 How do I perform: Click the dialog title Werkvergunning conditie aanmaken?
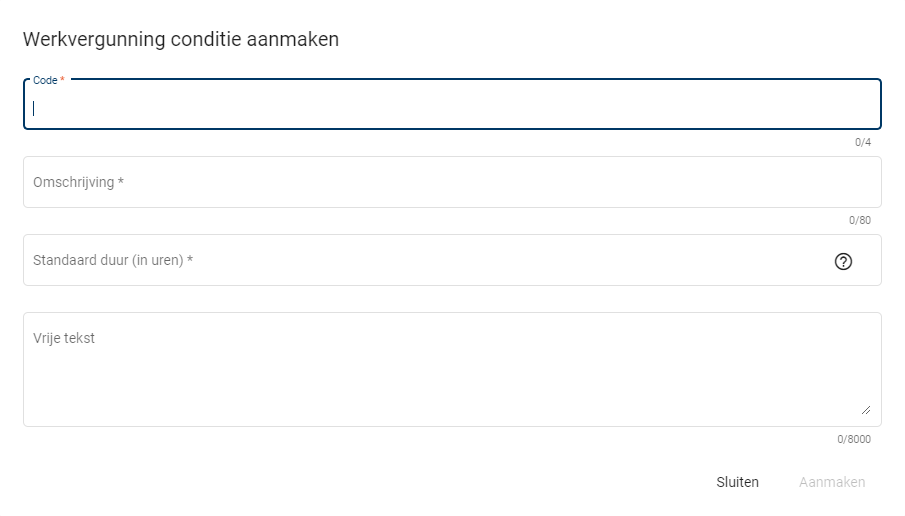click(181, 40)
